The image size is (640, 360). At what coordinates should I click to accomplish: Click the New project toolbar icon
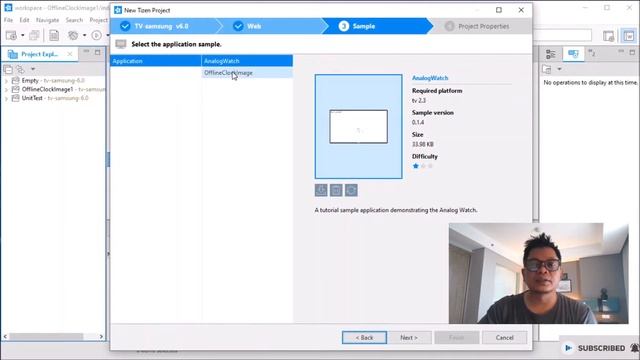[11, 36]
